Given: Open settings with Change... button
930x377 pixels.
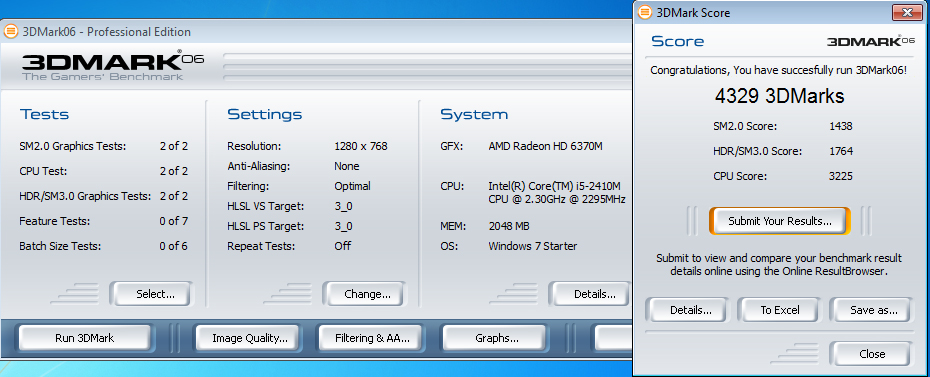Looking at the screenshot, I should click(x=364, y=293).
